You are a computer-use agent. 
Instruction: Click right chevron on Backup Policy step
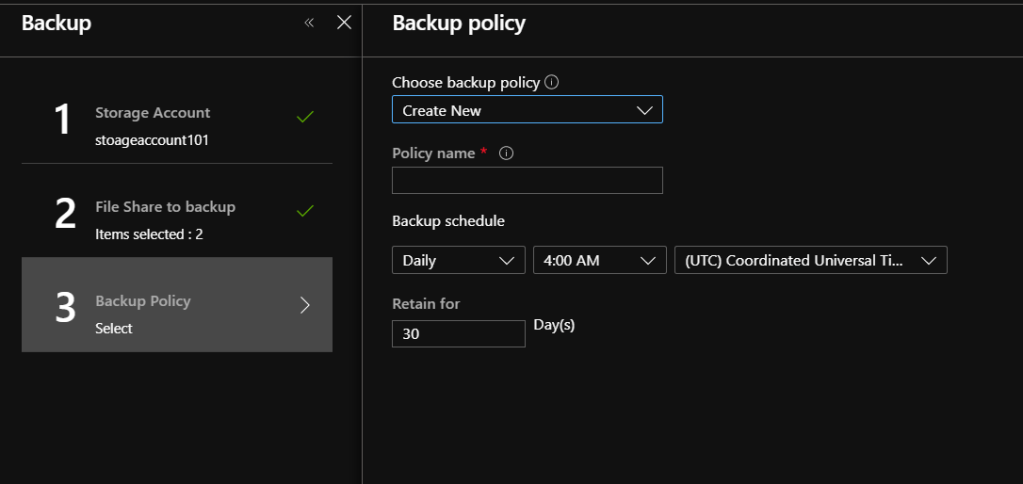pyautogui.click(x=306, y=306)
